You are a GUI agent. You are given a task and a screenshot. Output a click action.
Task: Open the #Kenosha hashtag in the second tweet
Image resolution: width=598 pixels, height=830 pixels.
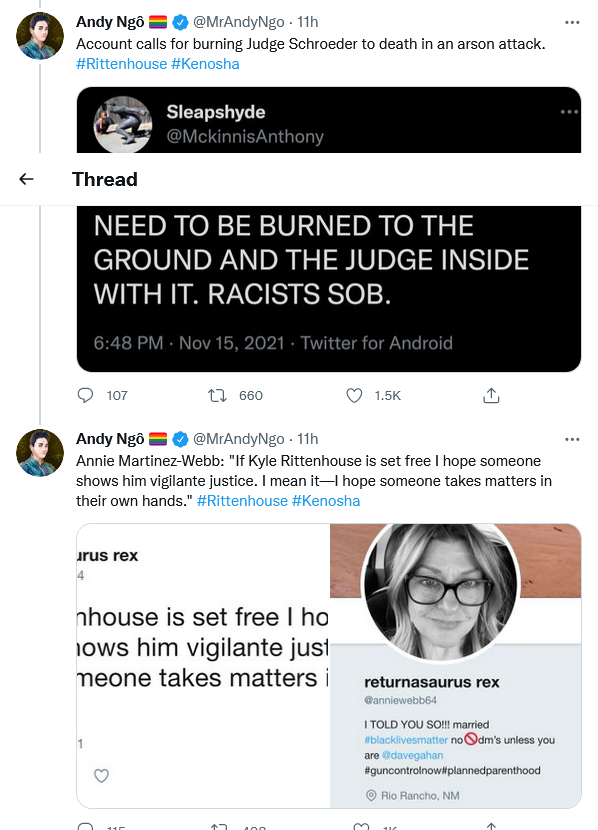(326, 501)
